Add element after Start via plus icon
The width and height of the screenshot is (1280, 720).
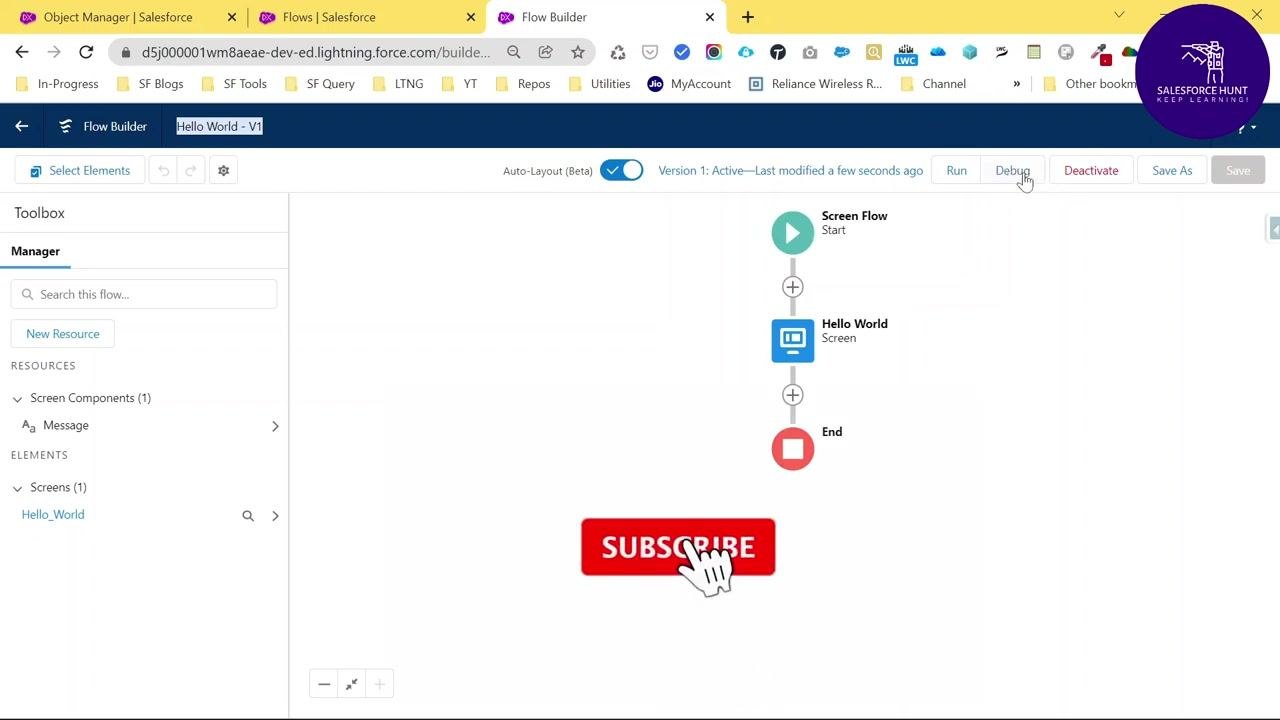point(793,287)
